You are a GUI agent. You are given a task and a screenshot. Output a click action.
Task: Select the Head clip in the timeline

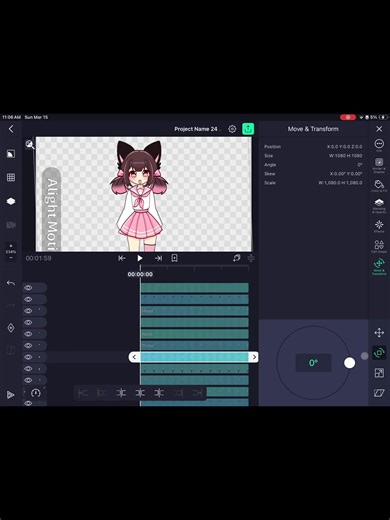point(195,311)
